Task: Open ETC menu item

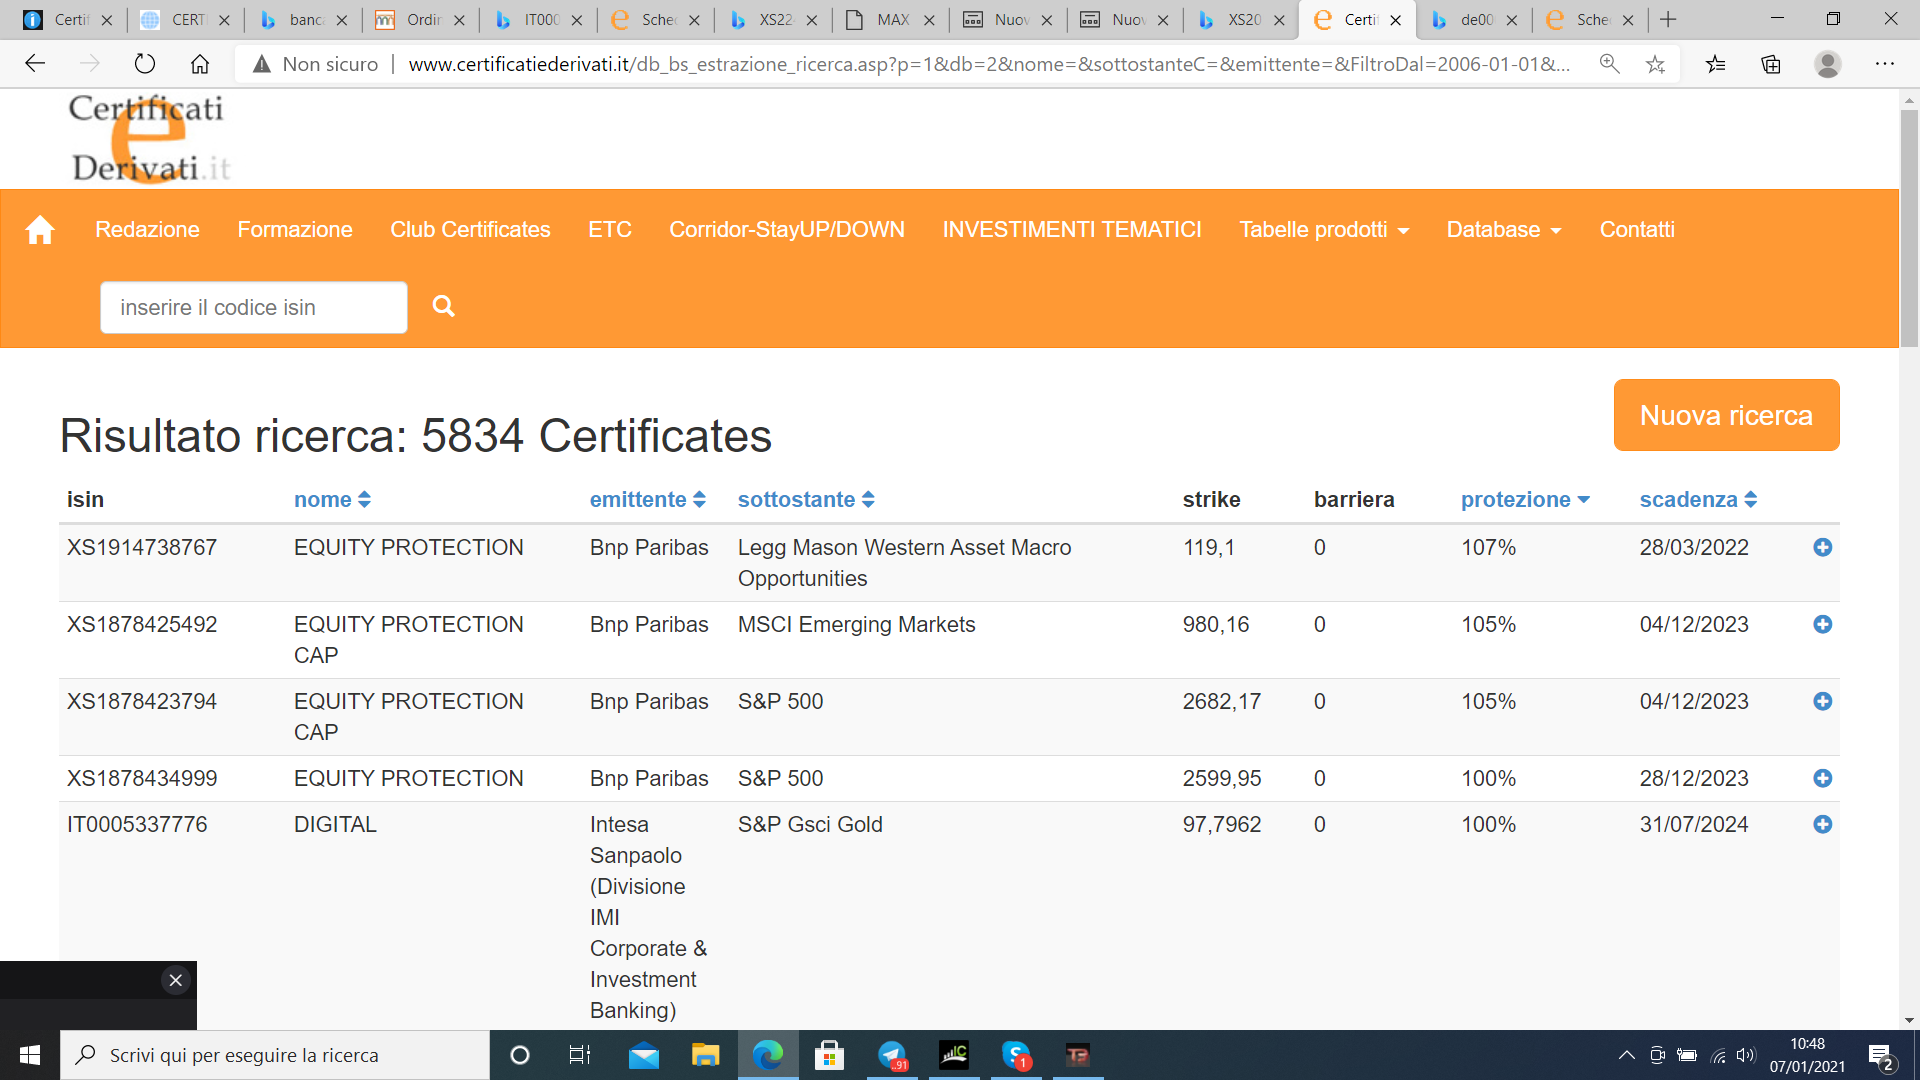Action: point(610,230)
